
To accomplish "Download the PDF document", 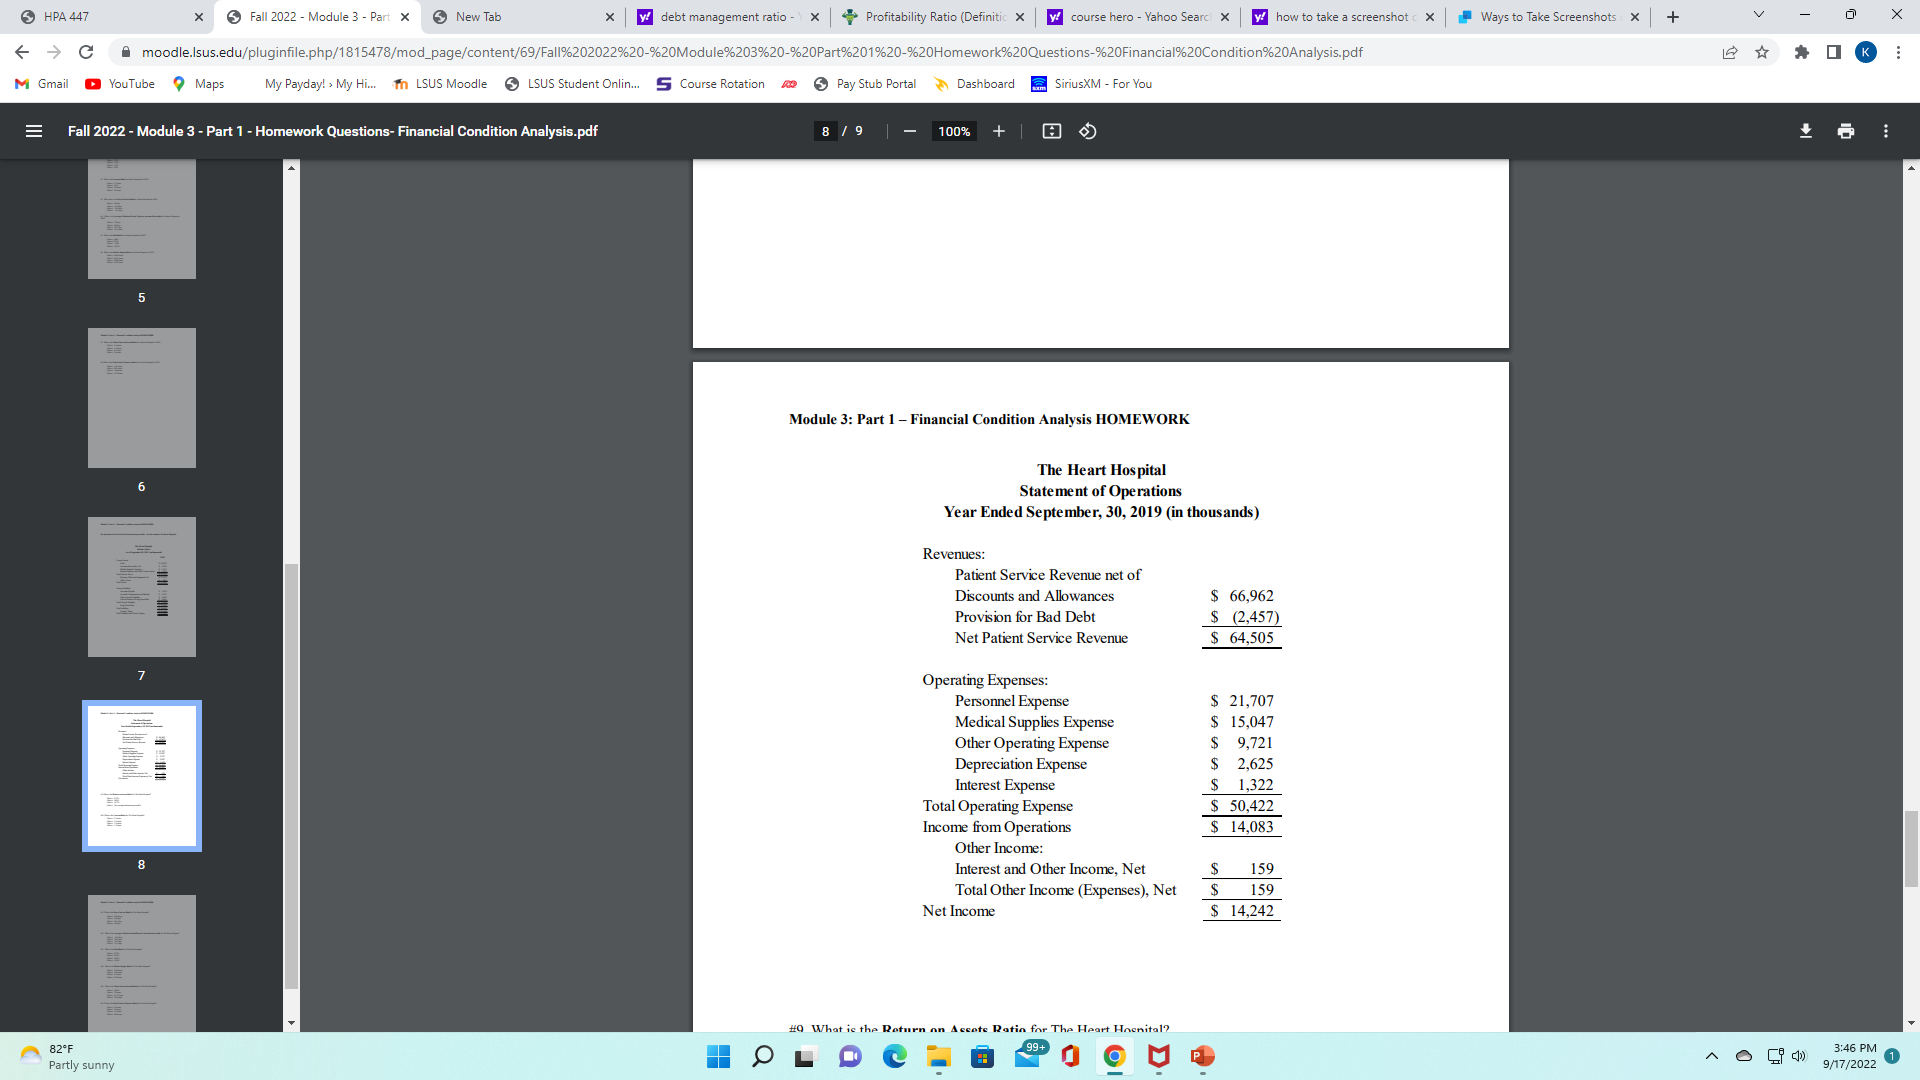I will [x=1805, y=131].
